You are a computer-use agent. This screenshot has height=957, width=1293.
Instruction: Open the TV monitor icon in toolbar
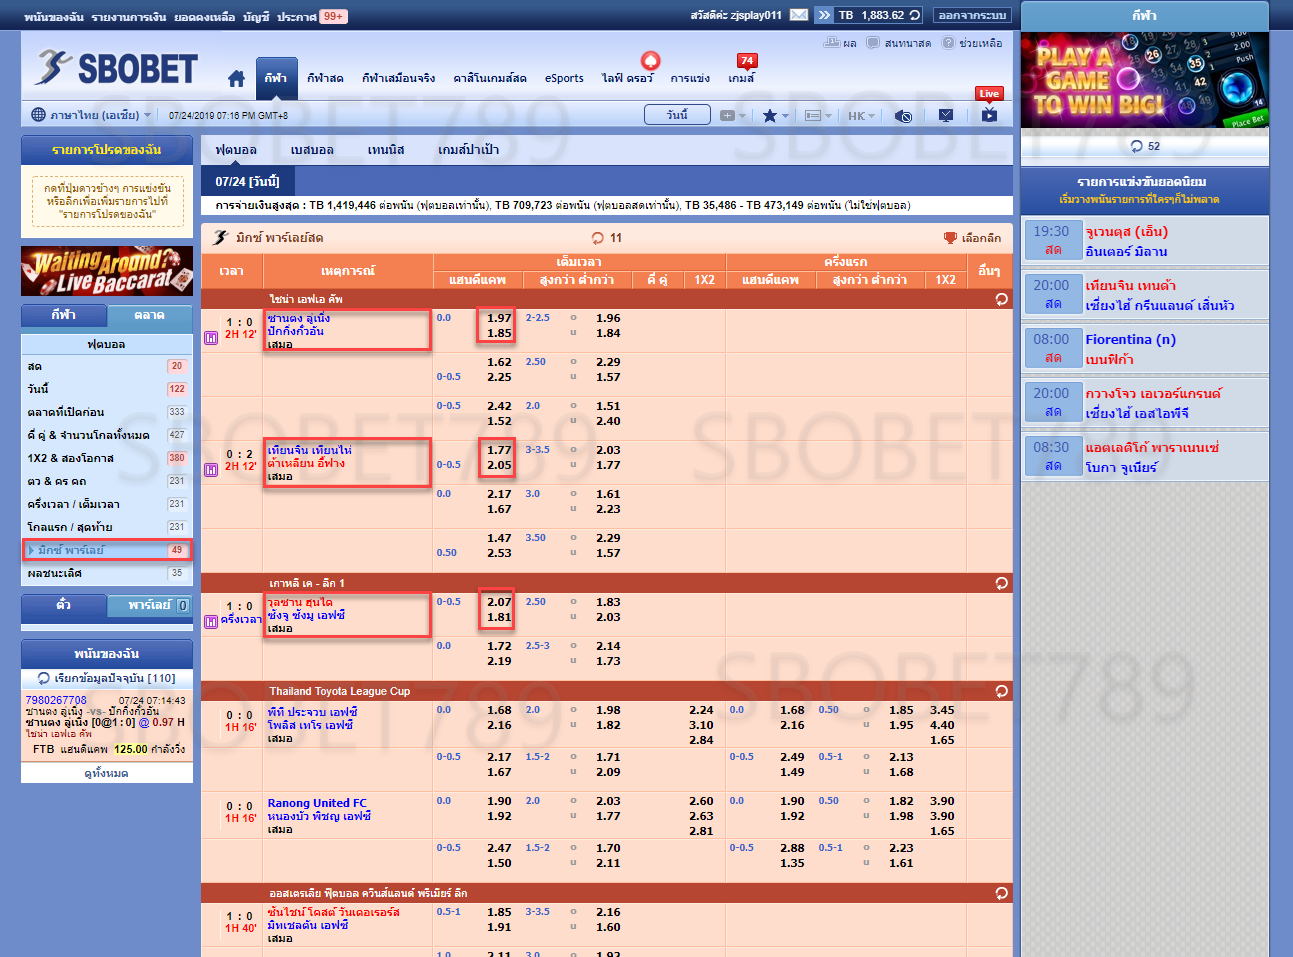pos(946,116)
